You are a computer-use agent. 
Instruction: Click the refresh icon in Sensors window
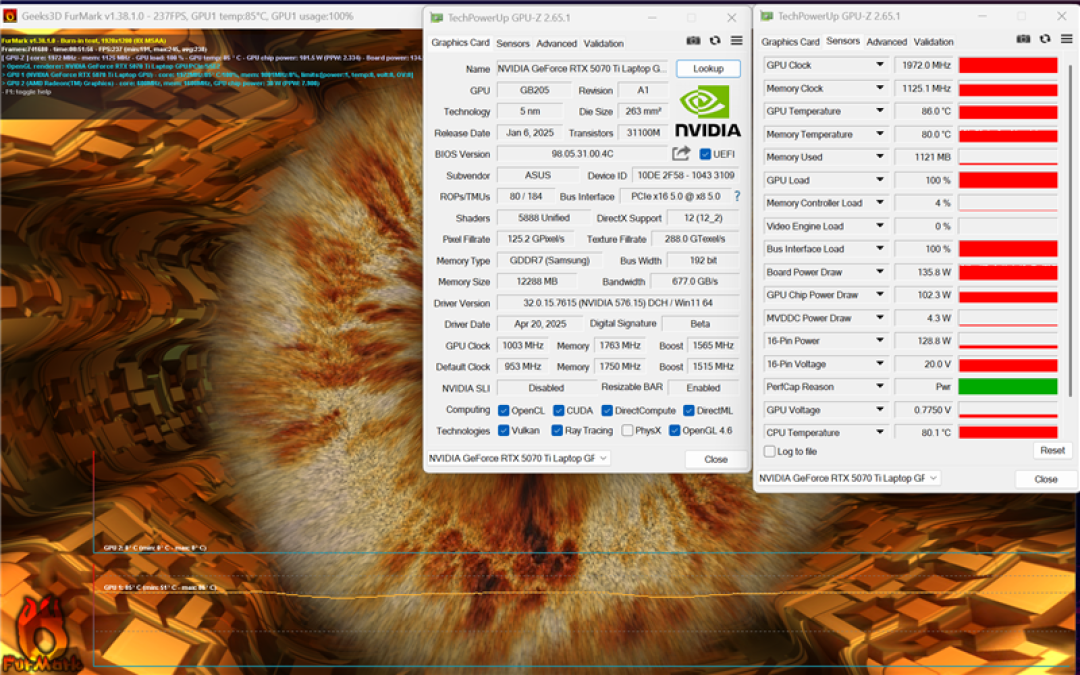coord(1045,39)
